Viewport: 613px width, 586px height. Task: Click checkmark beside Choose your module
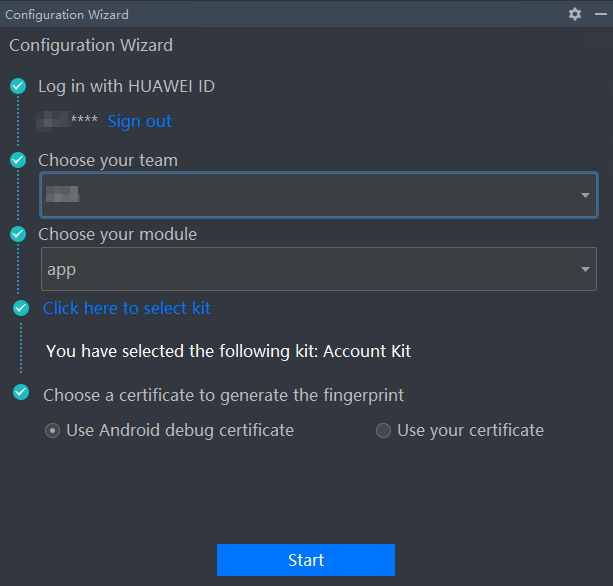[x=18, y=234]
